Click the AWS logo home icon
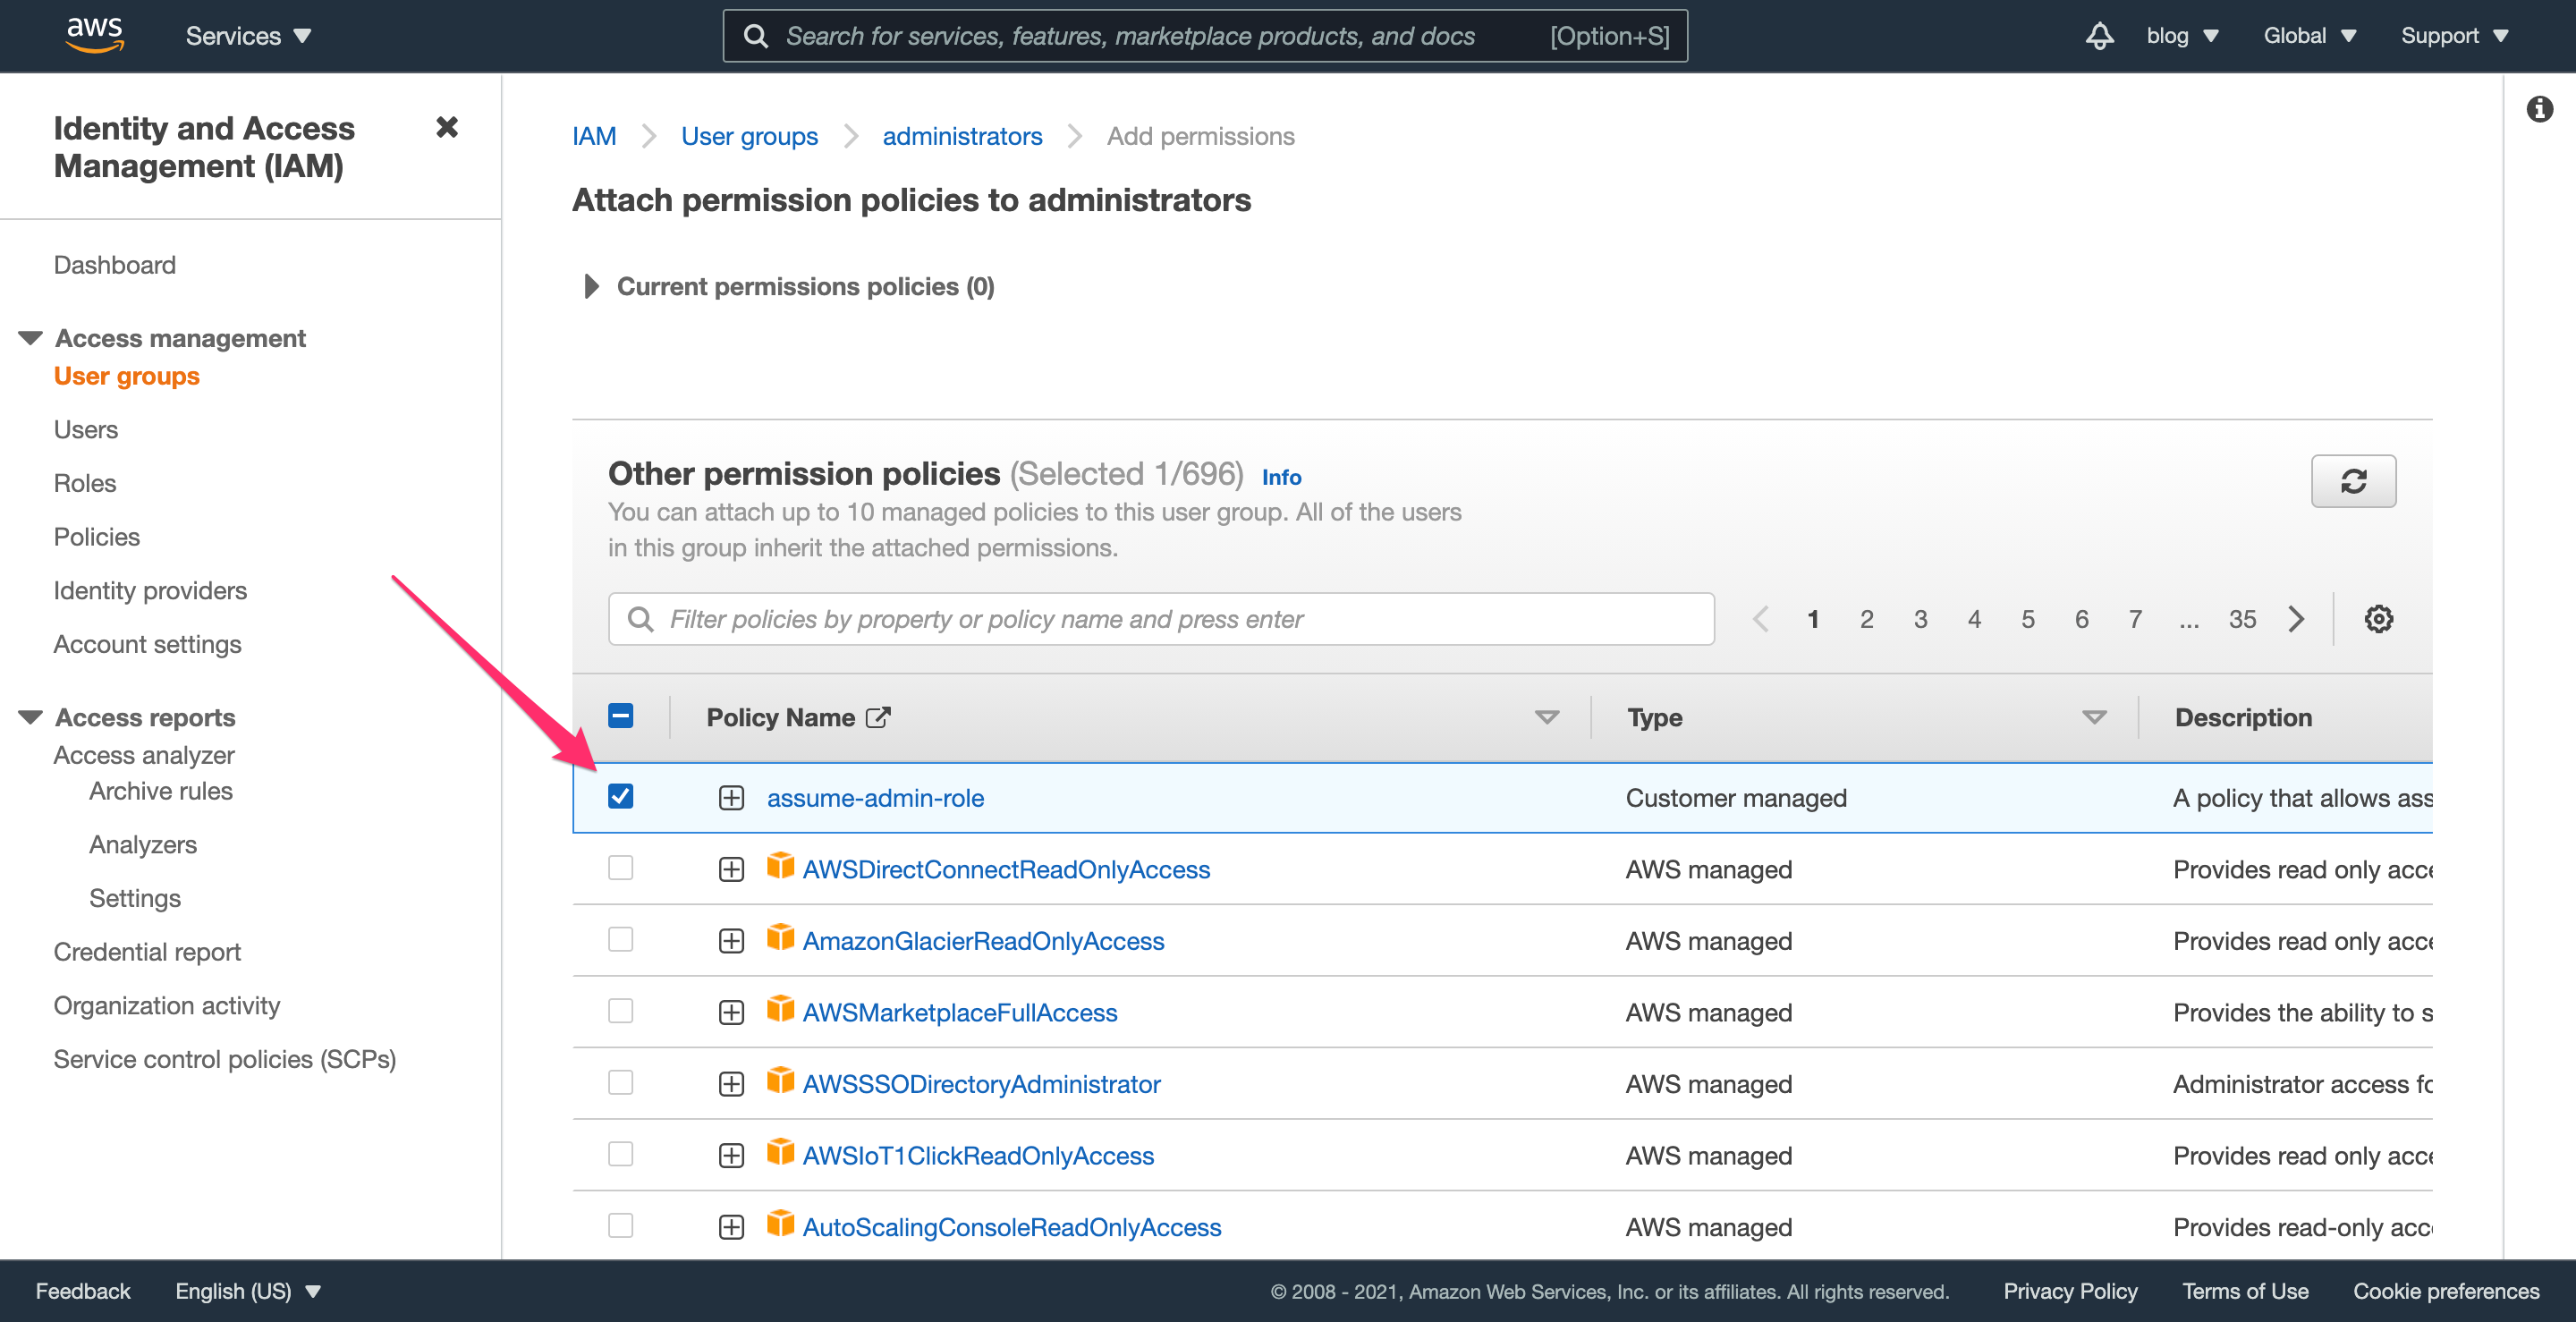The width and height of the screenshot is (2576, 1322). (95, 35)
